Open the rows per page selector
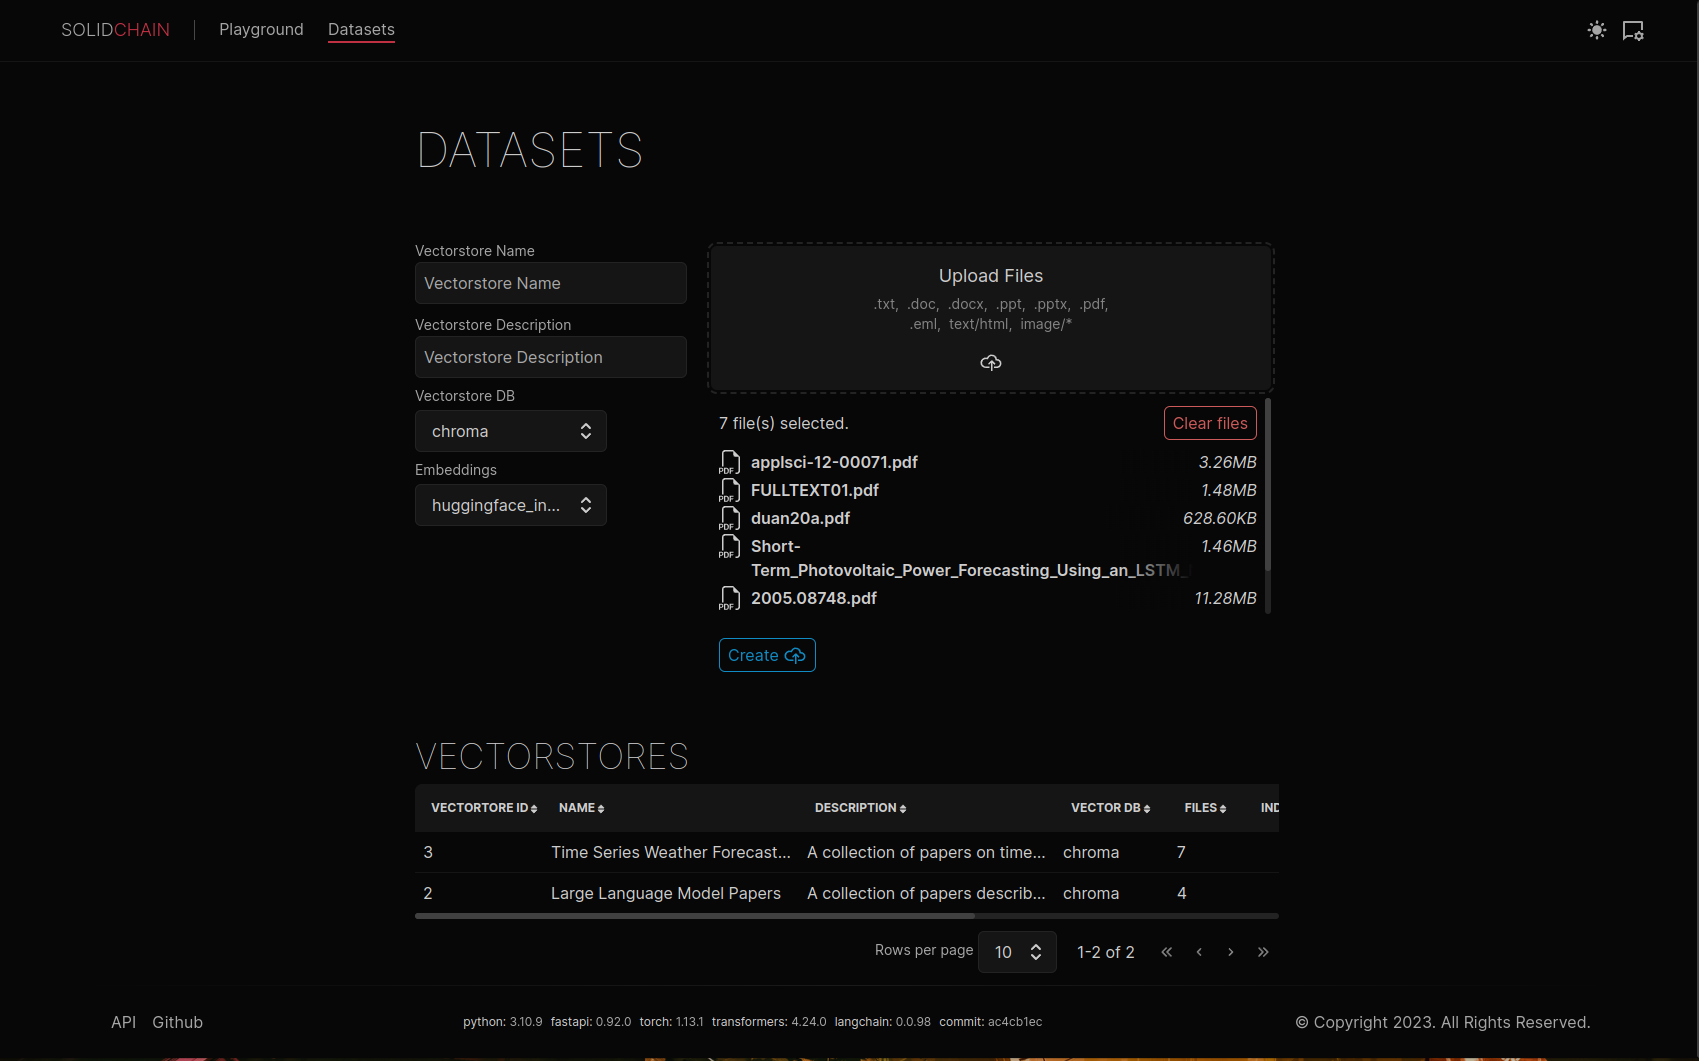 1017,952
